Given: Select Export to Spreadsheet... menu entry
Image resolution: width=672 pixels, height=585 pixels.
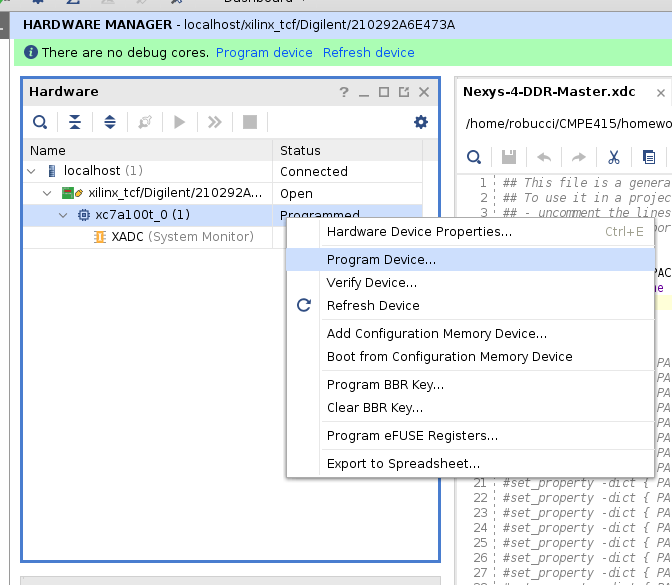Looking at the screenshot, I should pos(470,464).
